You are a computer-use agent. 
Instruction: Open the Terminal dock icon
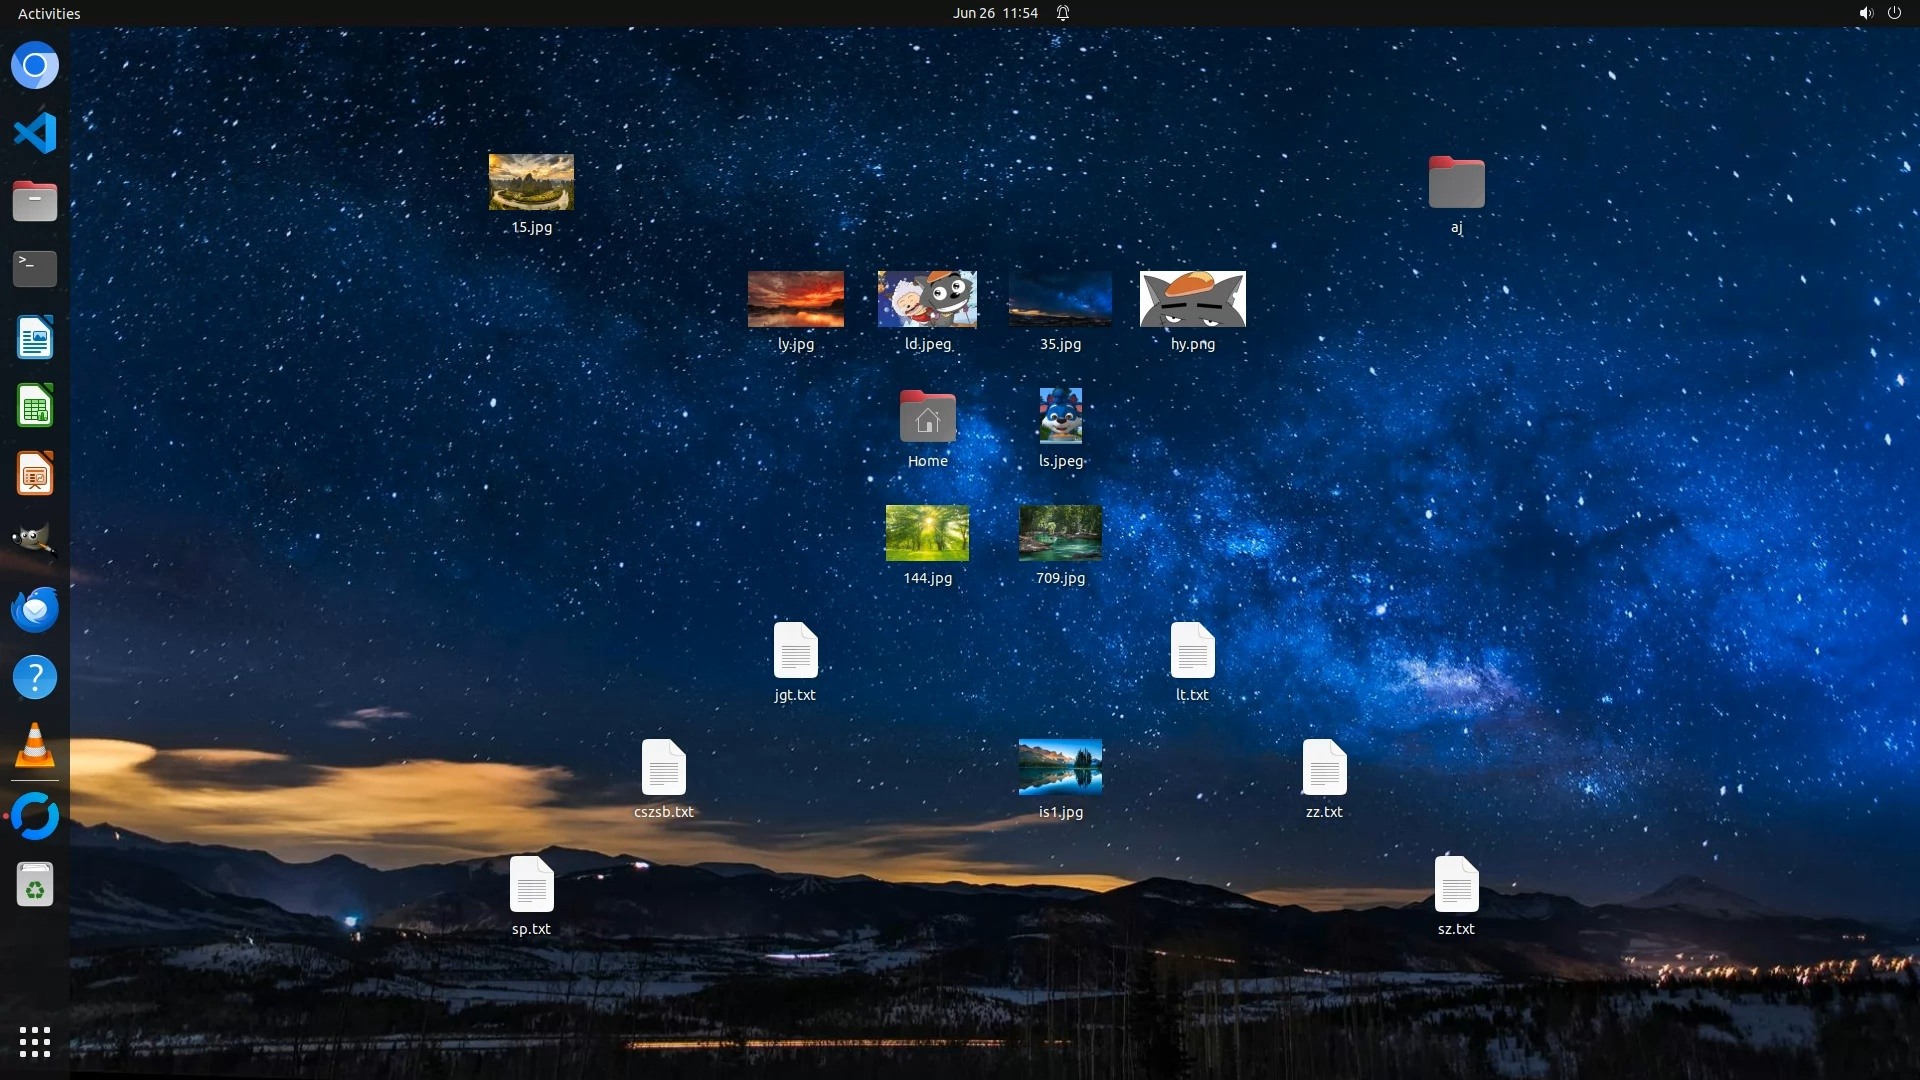pos(35,268)
